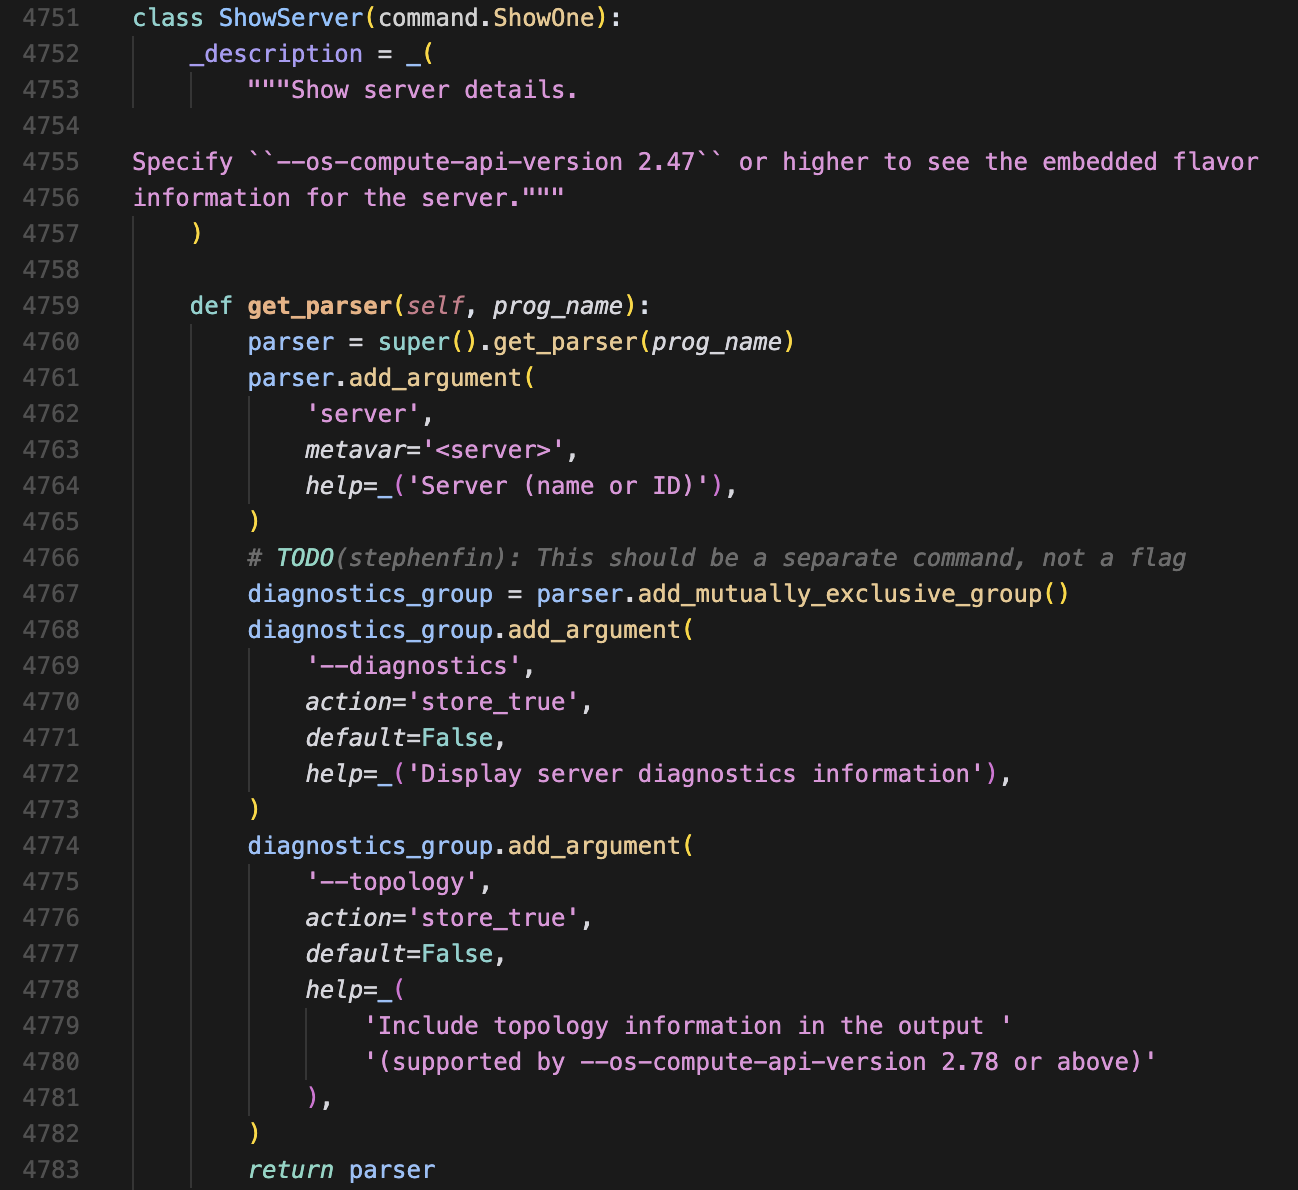Click the '--topology' string
The height and width of the screenshot is (1190, 1298).
[x=392, y=882]
